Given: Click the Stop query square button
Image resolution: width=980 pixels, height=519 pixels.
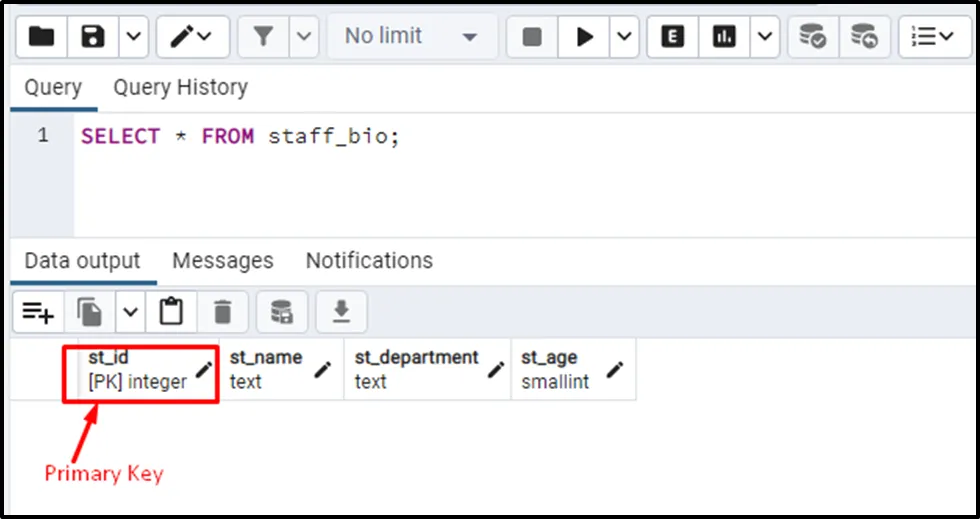Looking at the screenshot, I should point(532,37).
